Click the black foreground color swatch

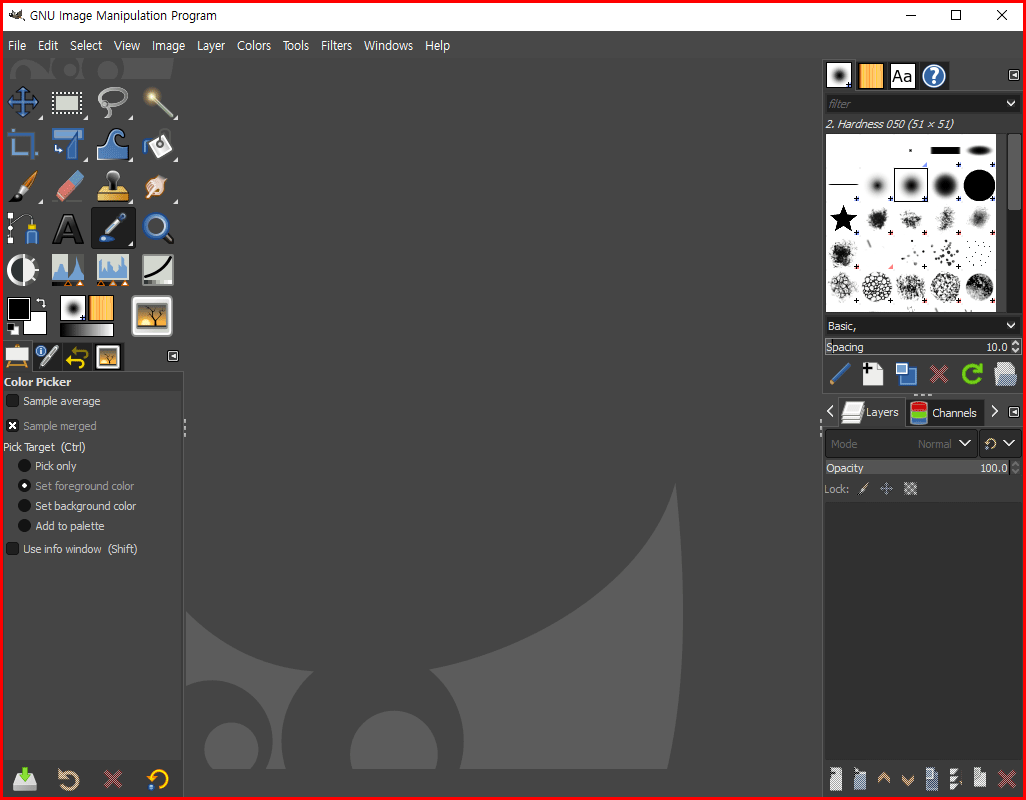(x=18, y=309)
